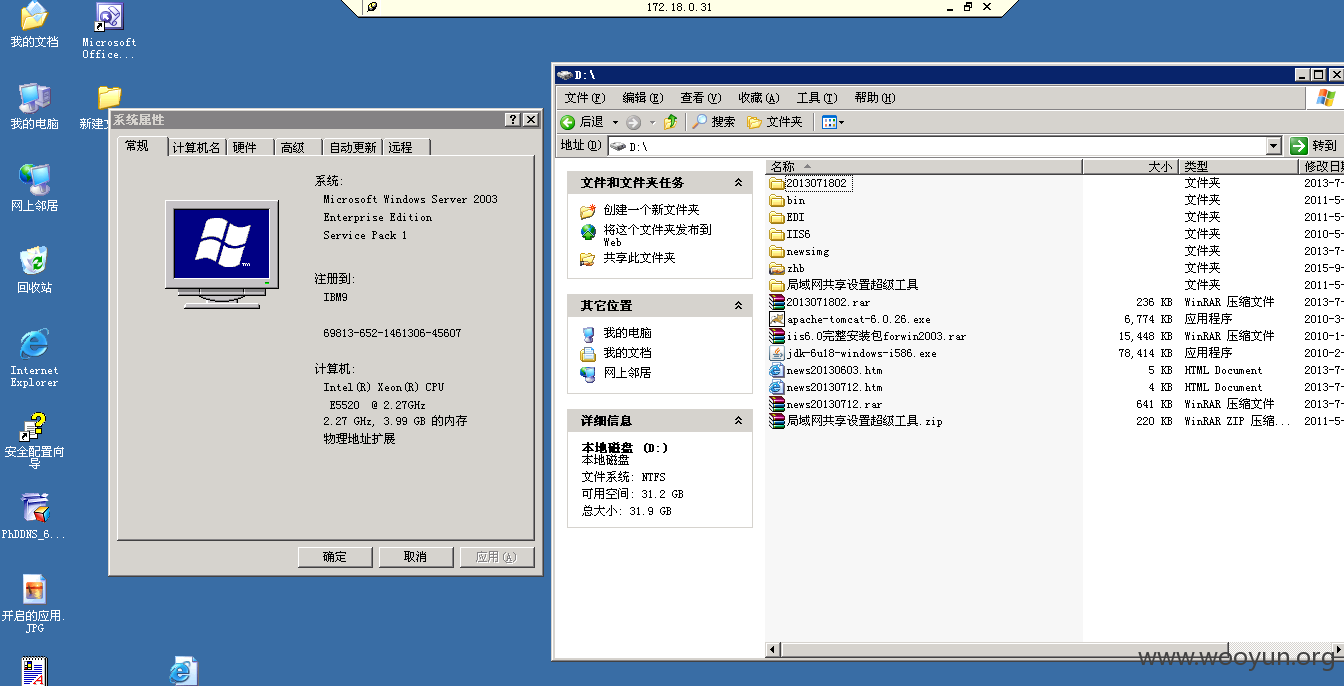Open the 编辑(E) menu
This screenshot has height=686, width=1344.
(643, 98)
